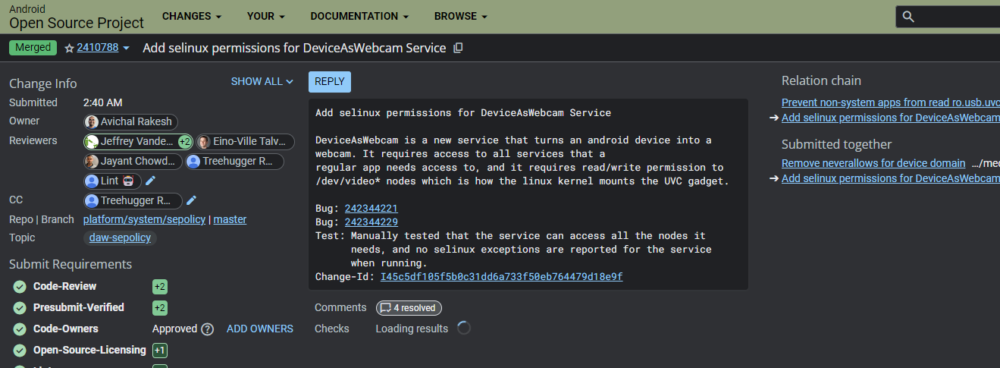The height and width of the screenshot is (368, 1000).
Task: Open Prevent non-system apps relation chain link
Action: (890, 103)
